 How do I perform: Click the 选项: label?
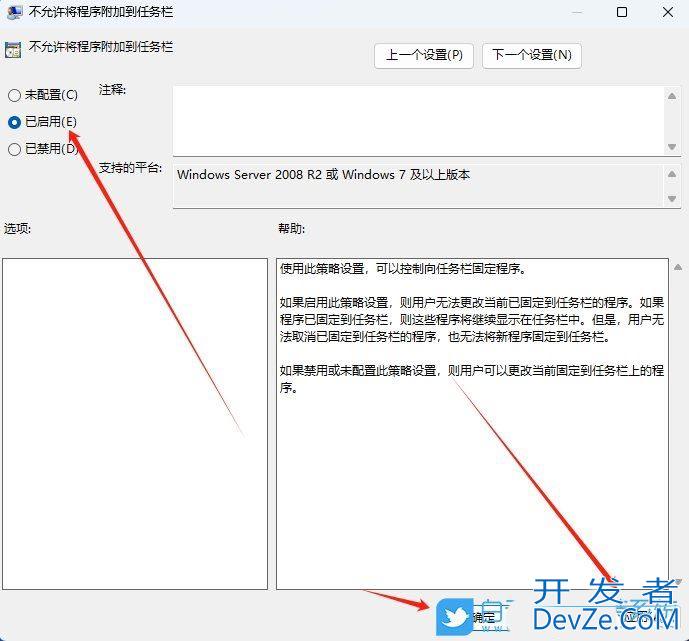click(x=18, y=228)
